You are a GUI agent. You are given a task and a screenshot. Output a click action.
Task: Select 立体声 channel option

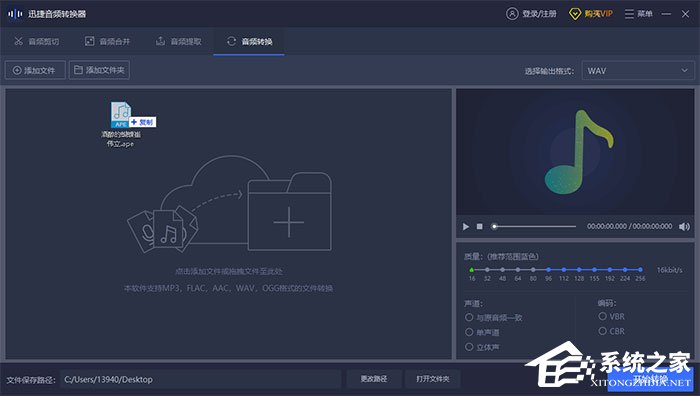(x=482, y=347)
